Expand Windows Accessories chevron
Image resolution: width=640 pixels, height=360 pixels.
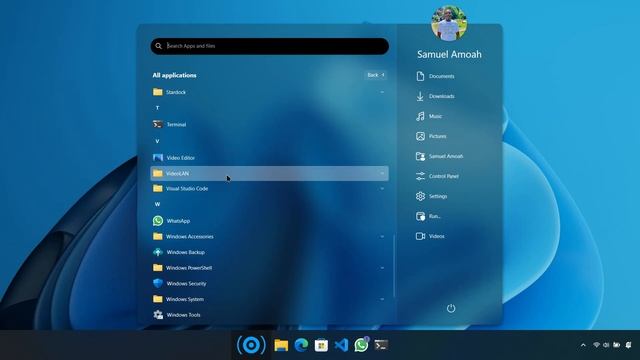coord(382,237)
